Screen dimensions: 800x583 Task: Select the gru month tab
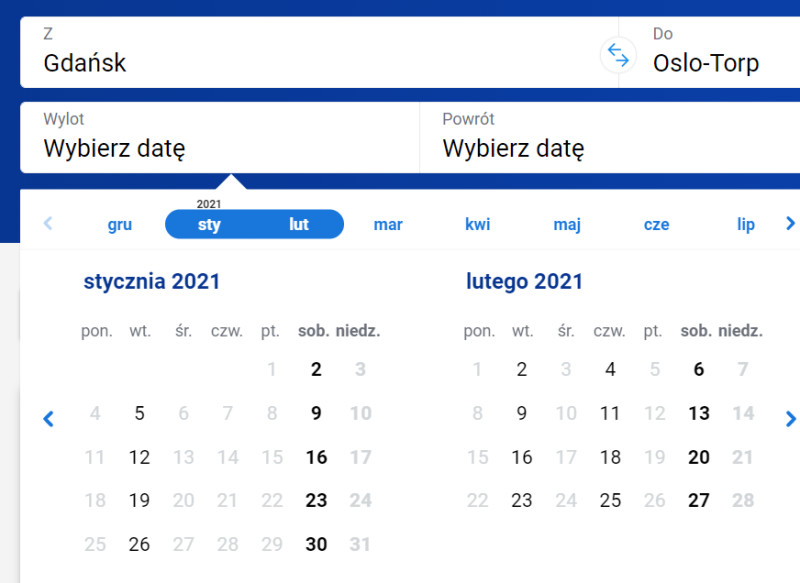click(120, 224)
